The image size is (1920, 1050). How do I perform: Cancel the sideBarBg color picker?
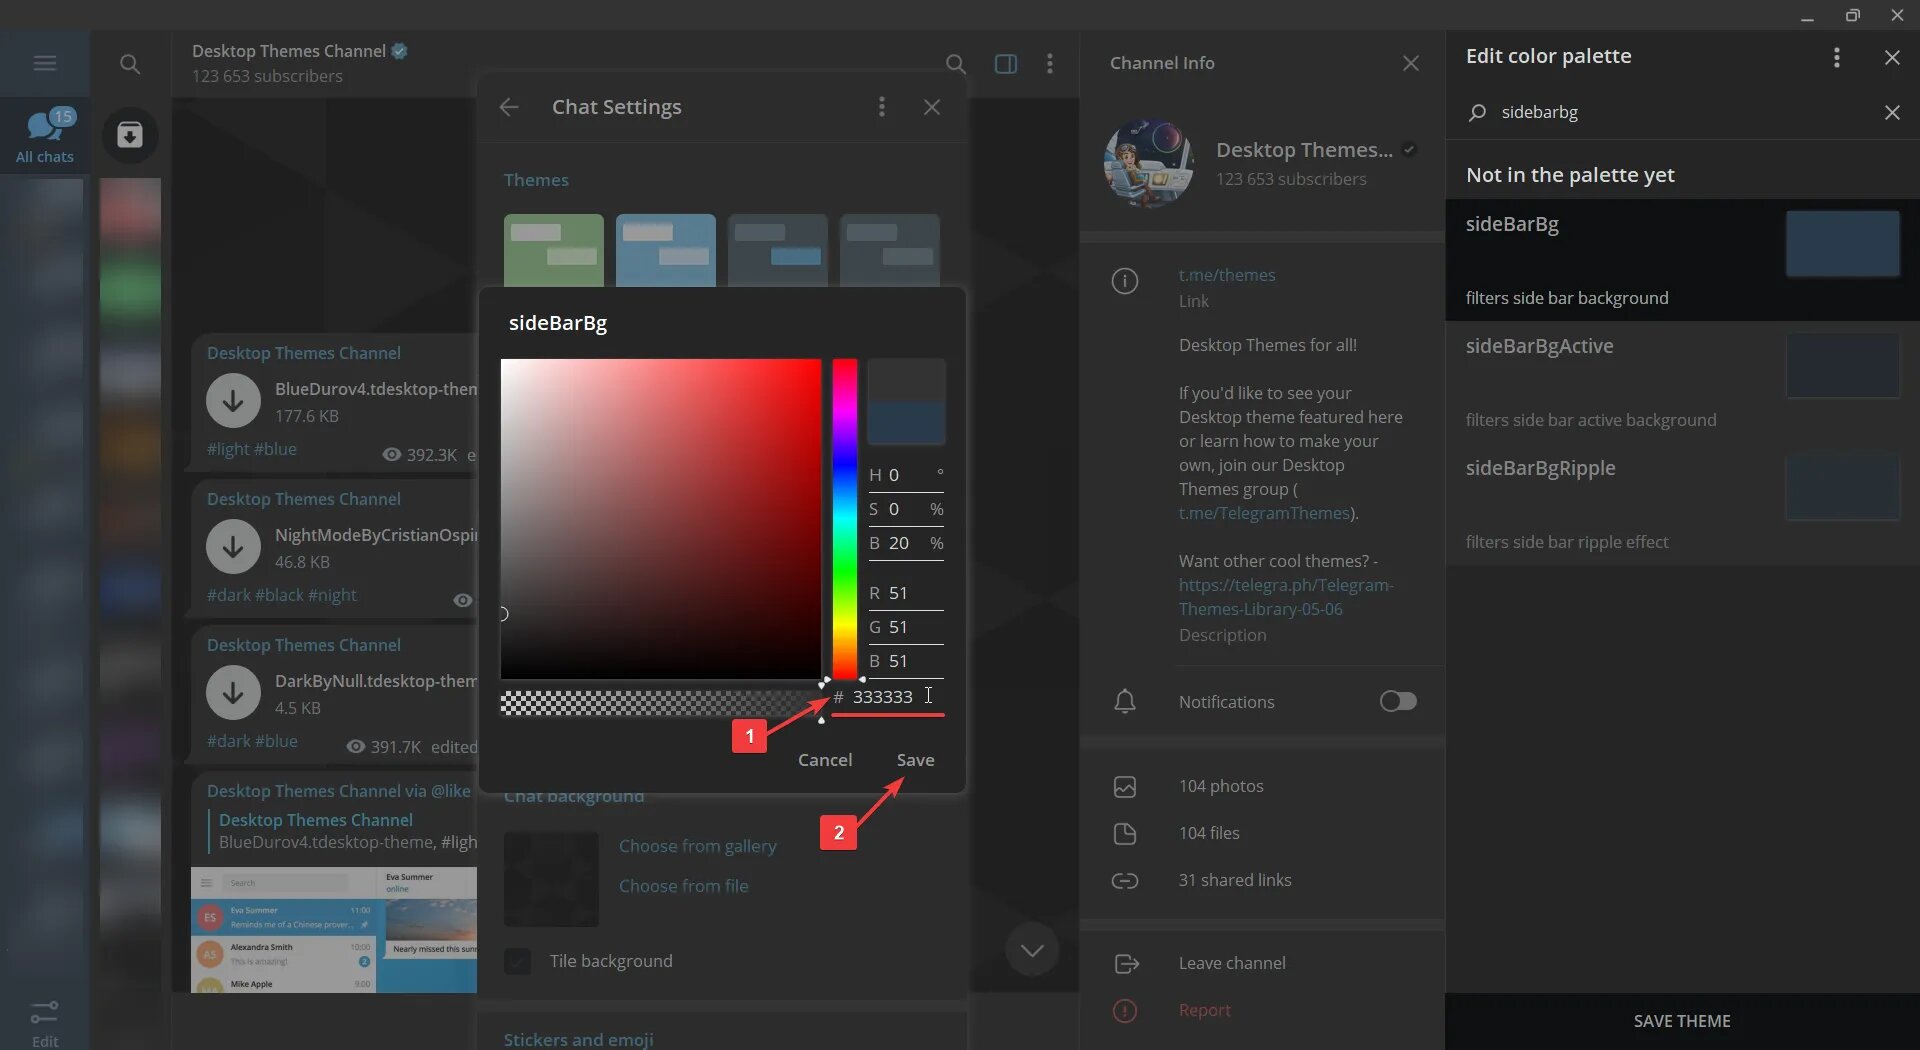click(x=825, y=760)
